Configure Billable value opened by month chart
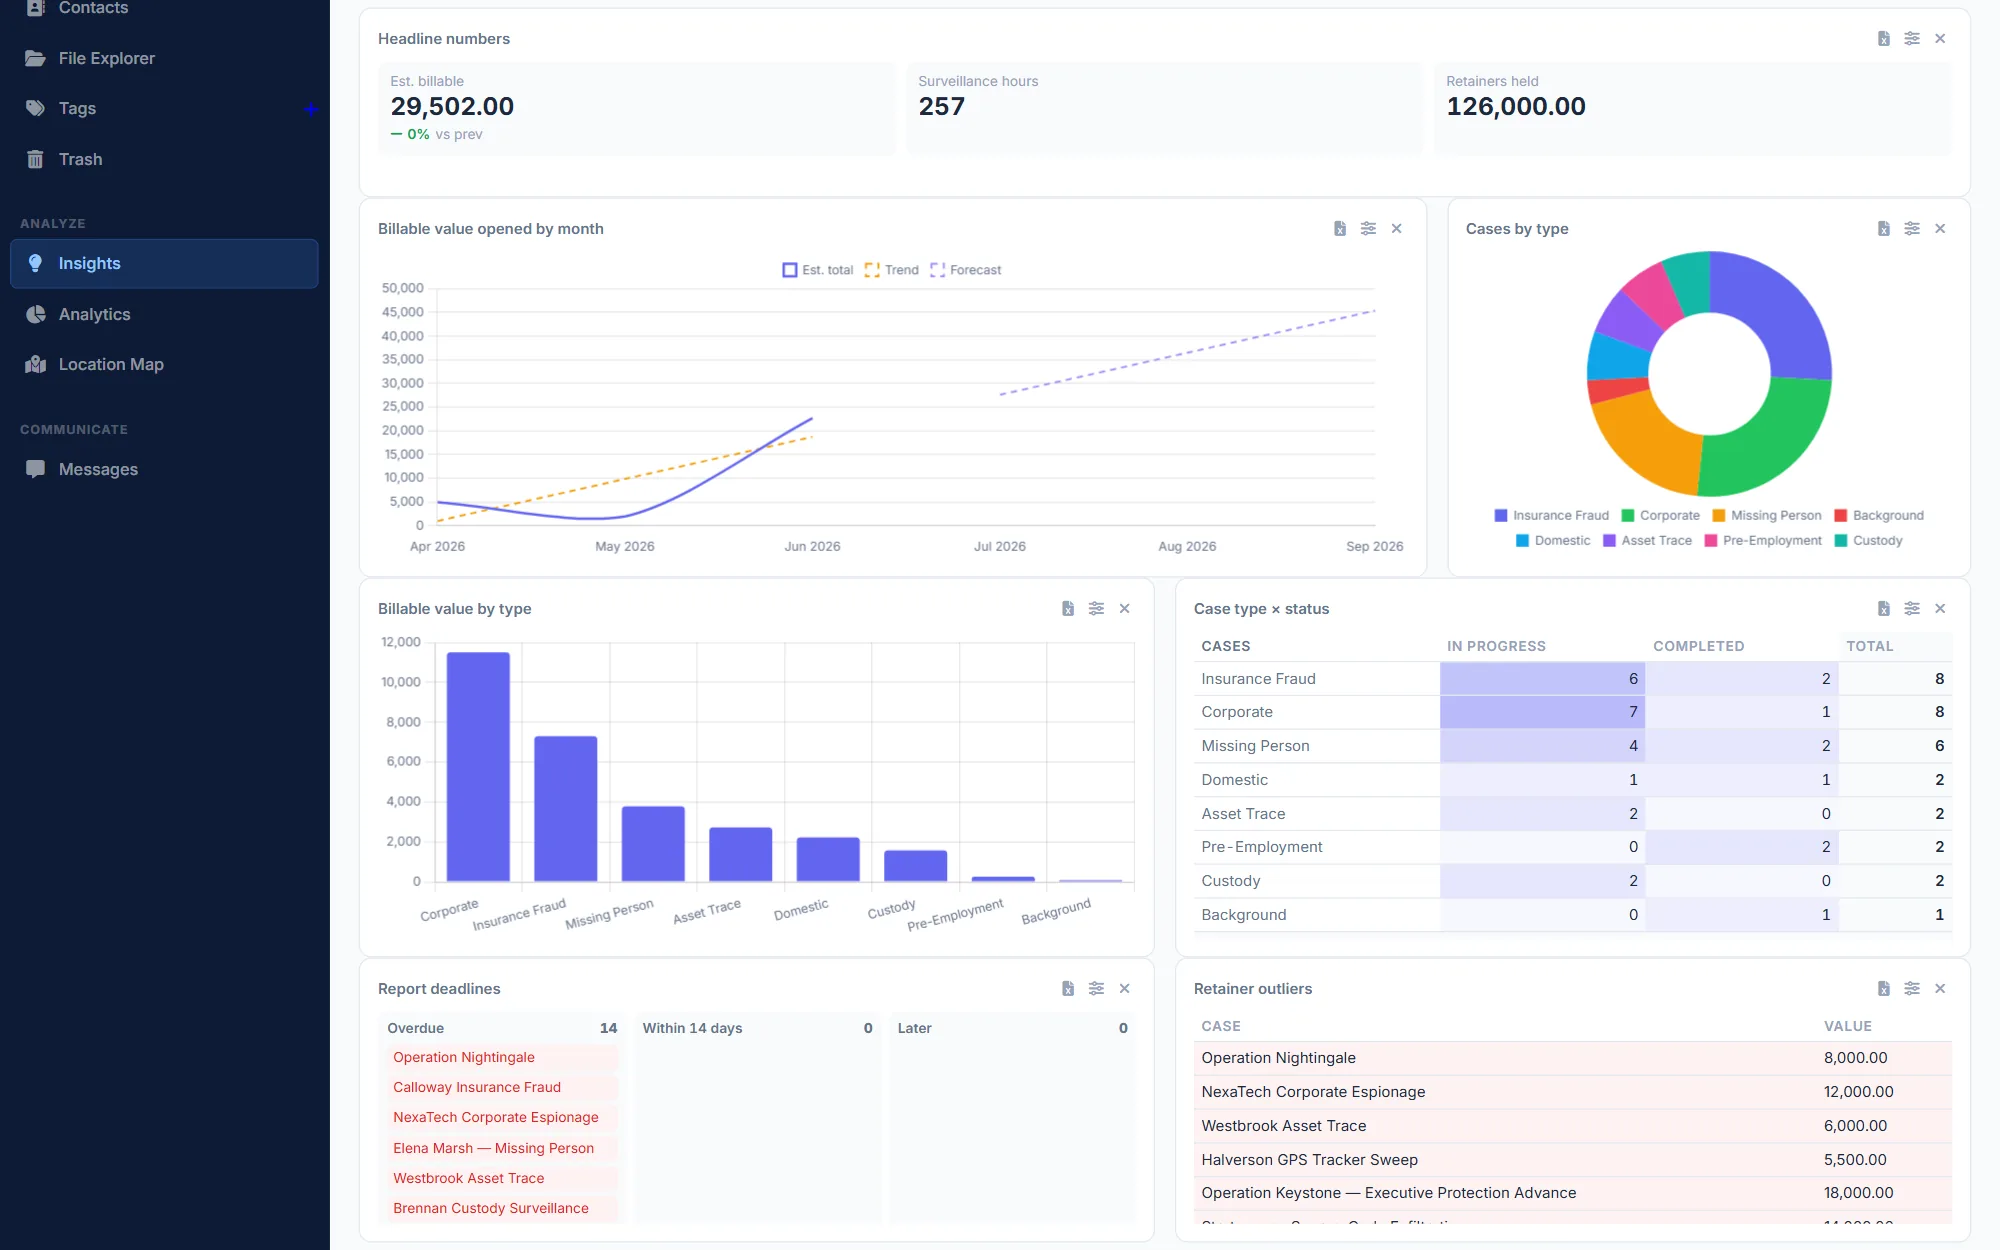 coord(1368,228)
